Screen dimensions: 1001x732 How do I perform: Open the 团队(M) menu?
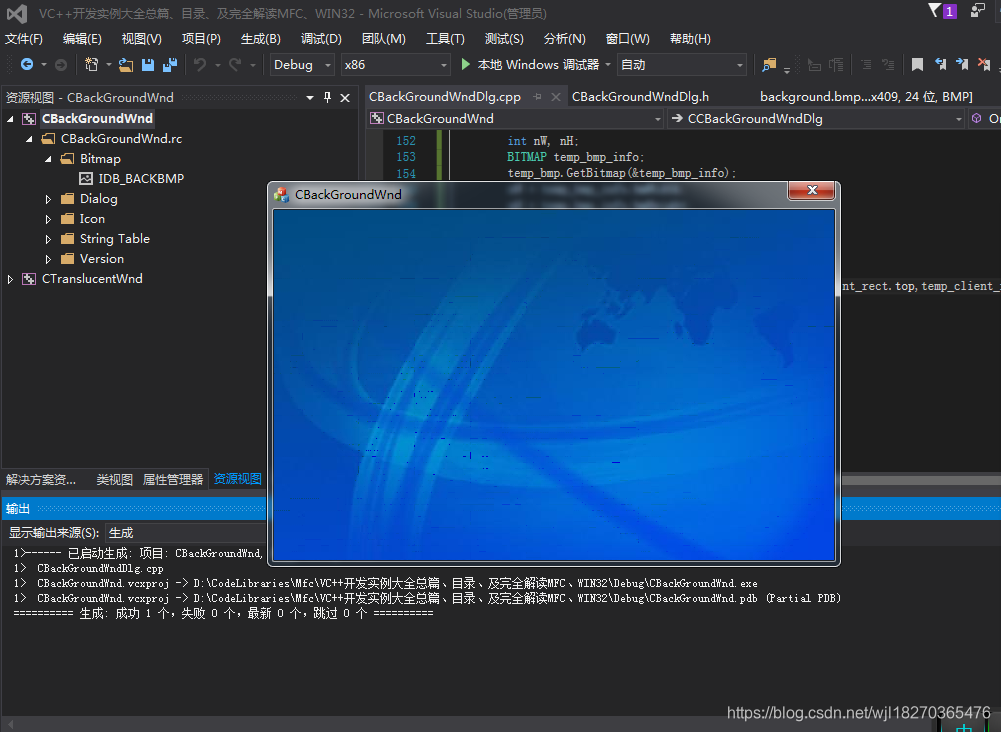click(x=384, y=39)
